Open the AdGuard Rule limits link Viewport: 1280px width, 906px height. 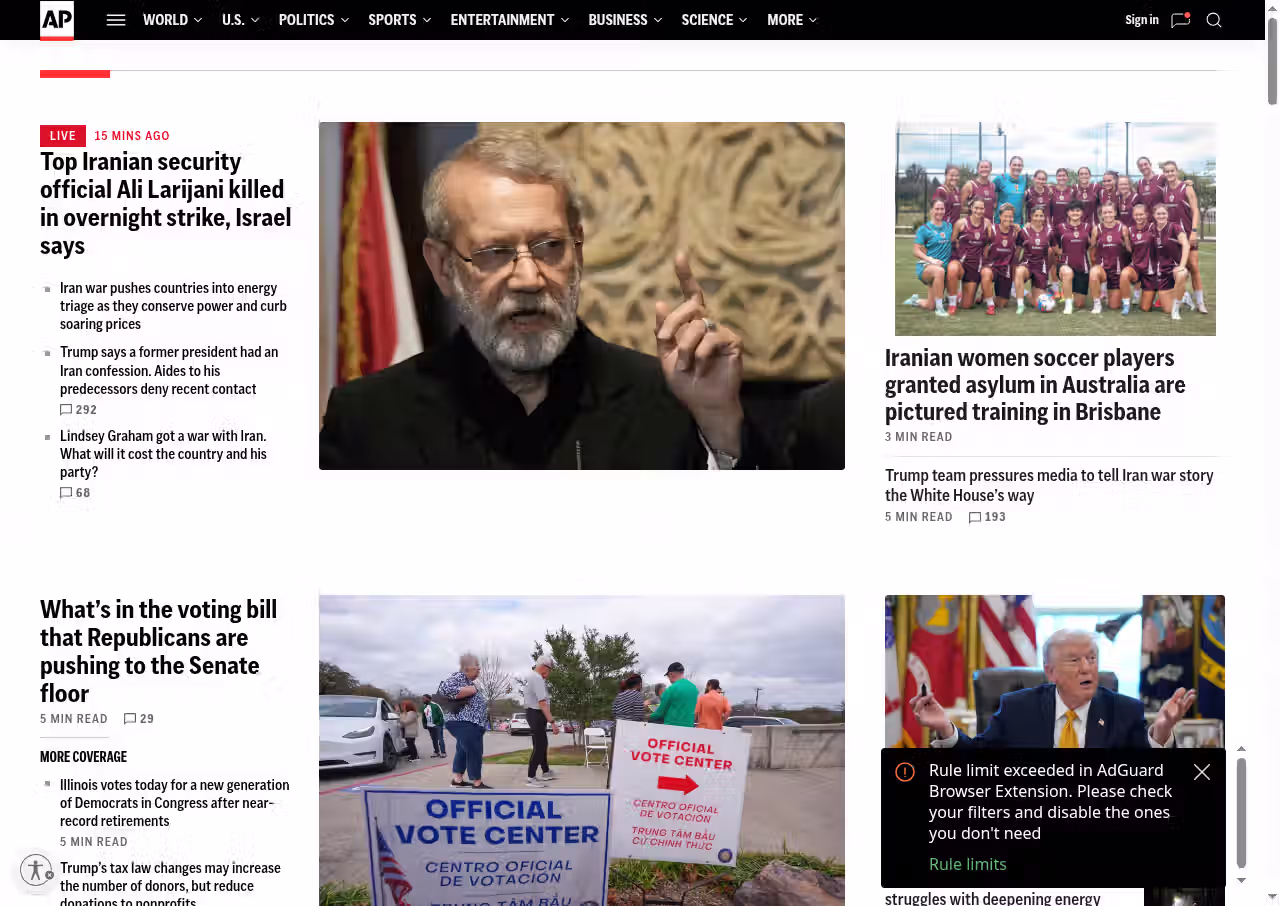(x=967, y=864)
